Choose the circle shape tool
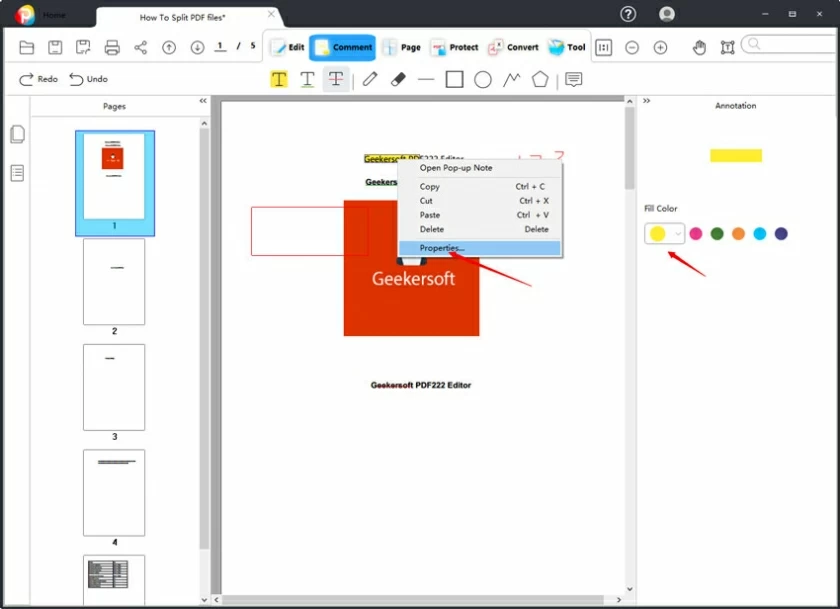 tap(483, 79)
